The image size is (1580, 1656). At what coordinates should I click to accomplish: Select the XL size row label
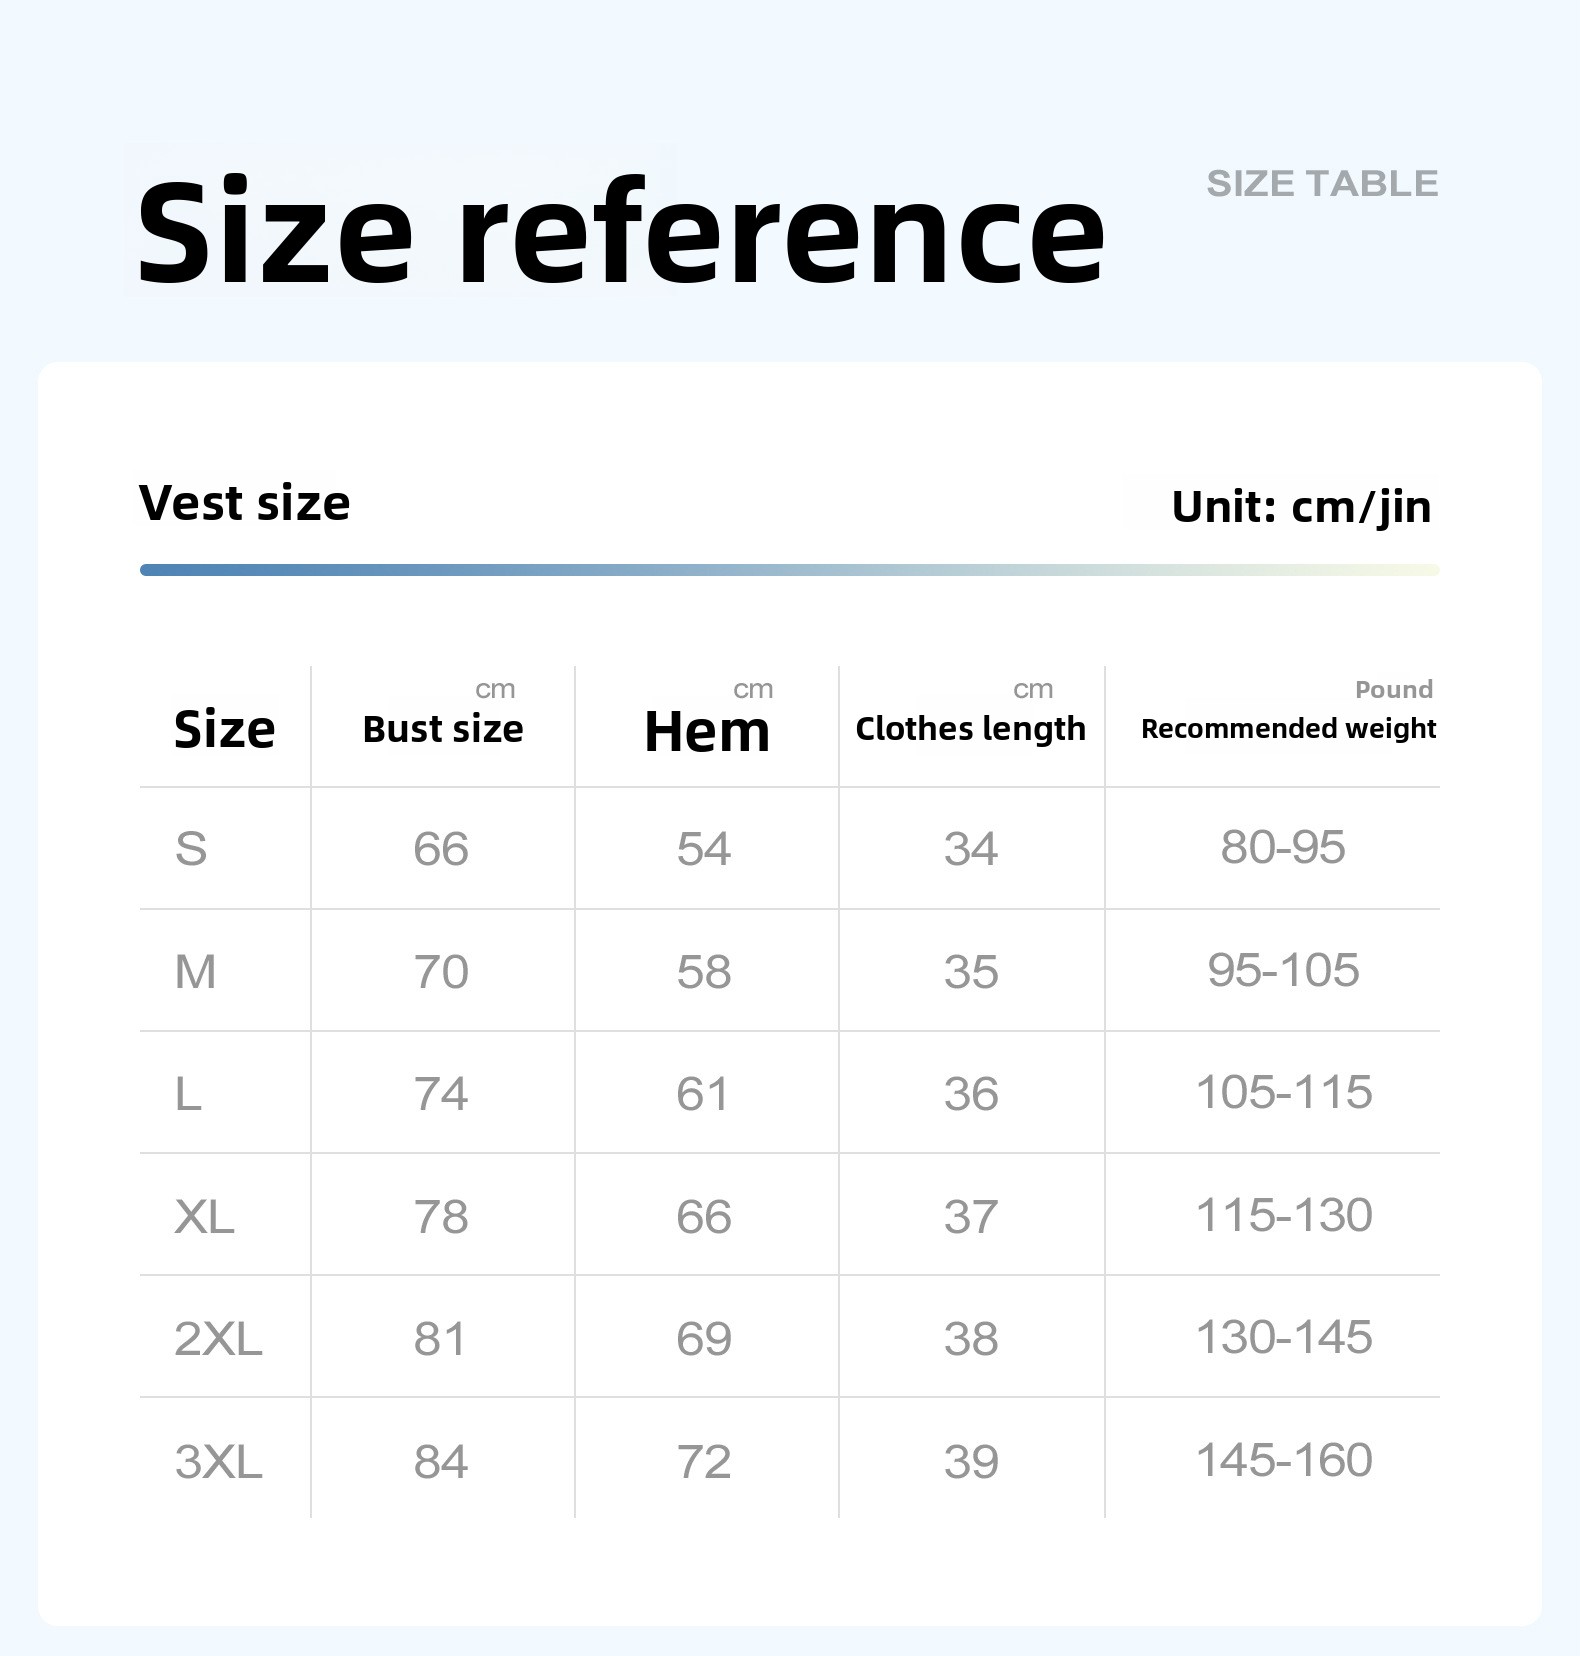204,1216
